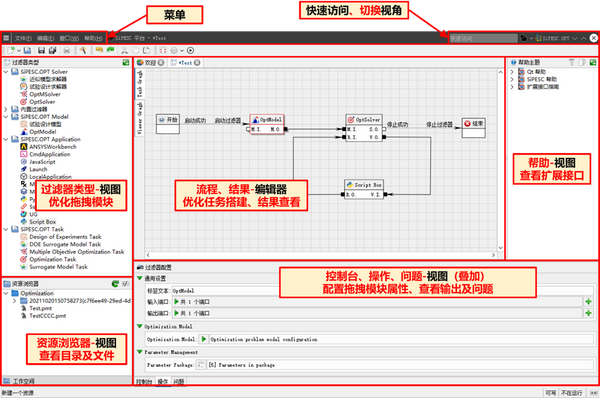Click the scissors cut toolbar icon
600x398 pixels.
click(x=124, y=50)
